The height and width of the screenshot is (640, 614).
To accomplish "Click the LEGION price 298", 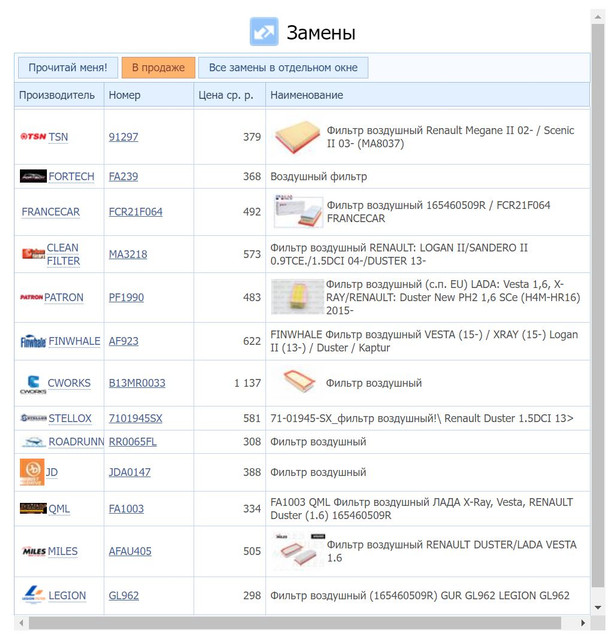I will 252,596.
